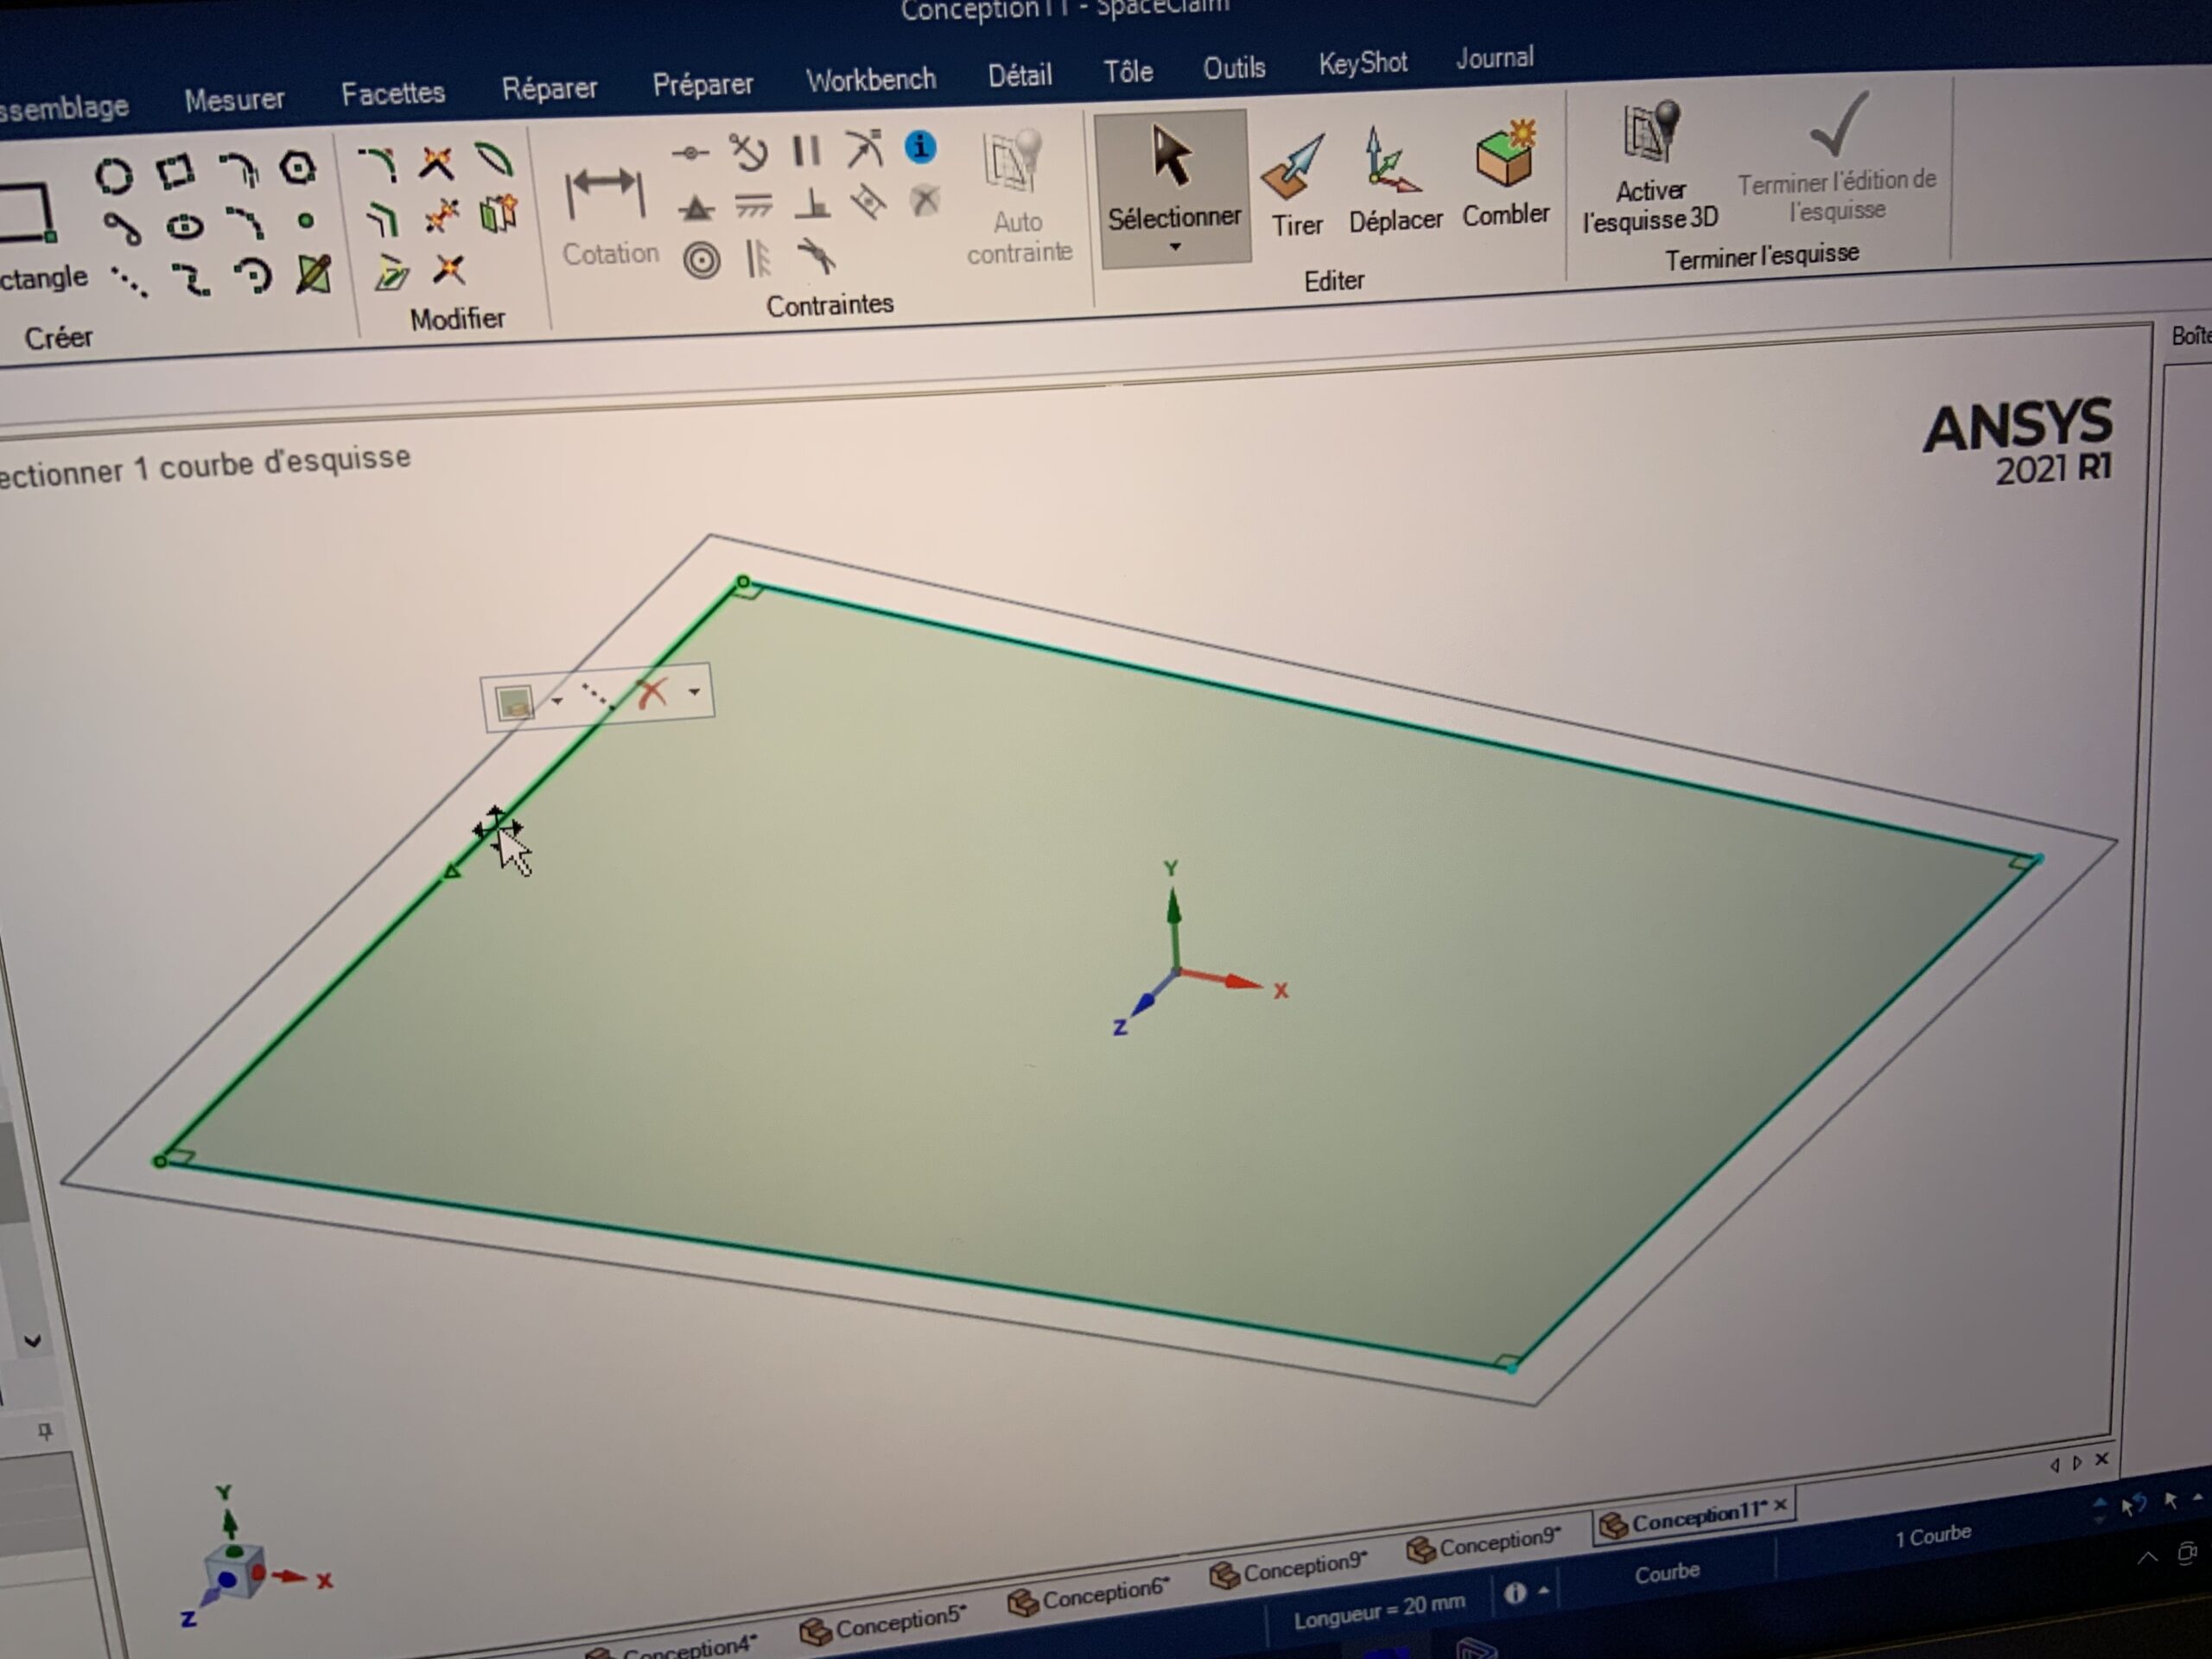Choose the Polygon sketch tool
Screen dimensions: 2212x1659
pos(298,168)
